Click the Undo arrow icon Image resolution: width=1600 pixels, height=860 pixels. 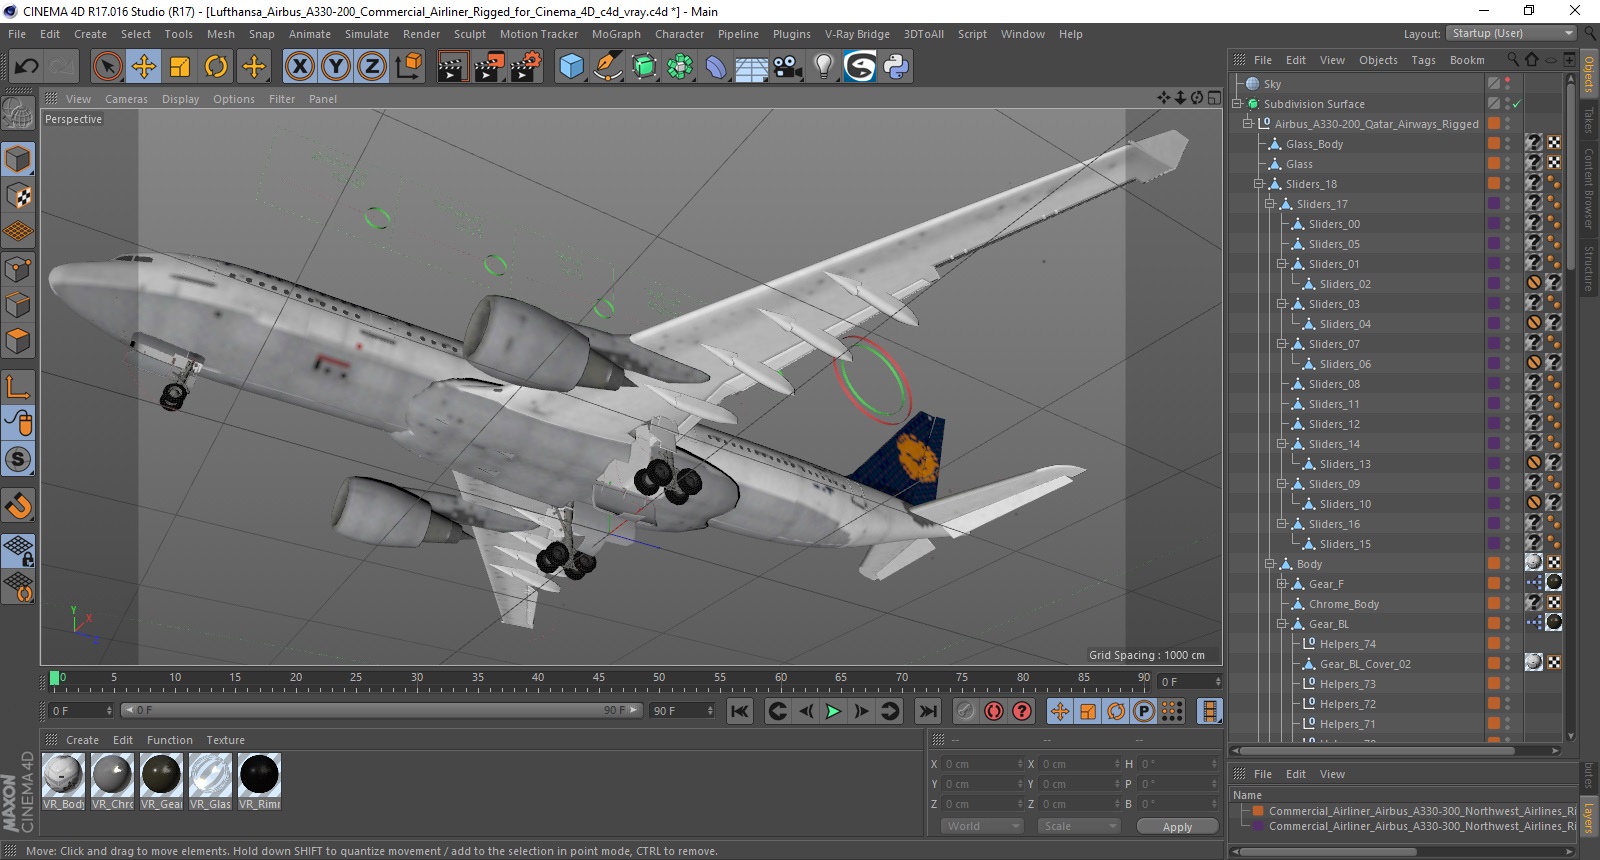click(x=26, y=67)
